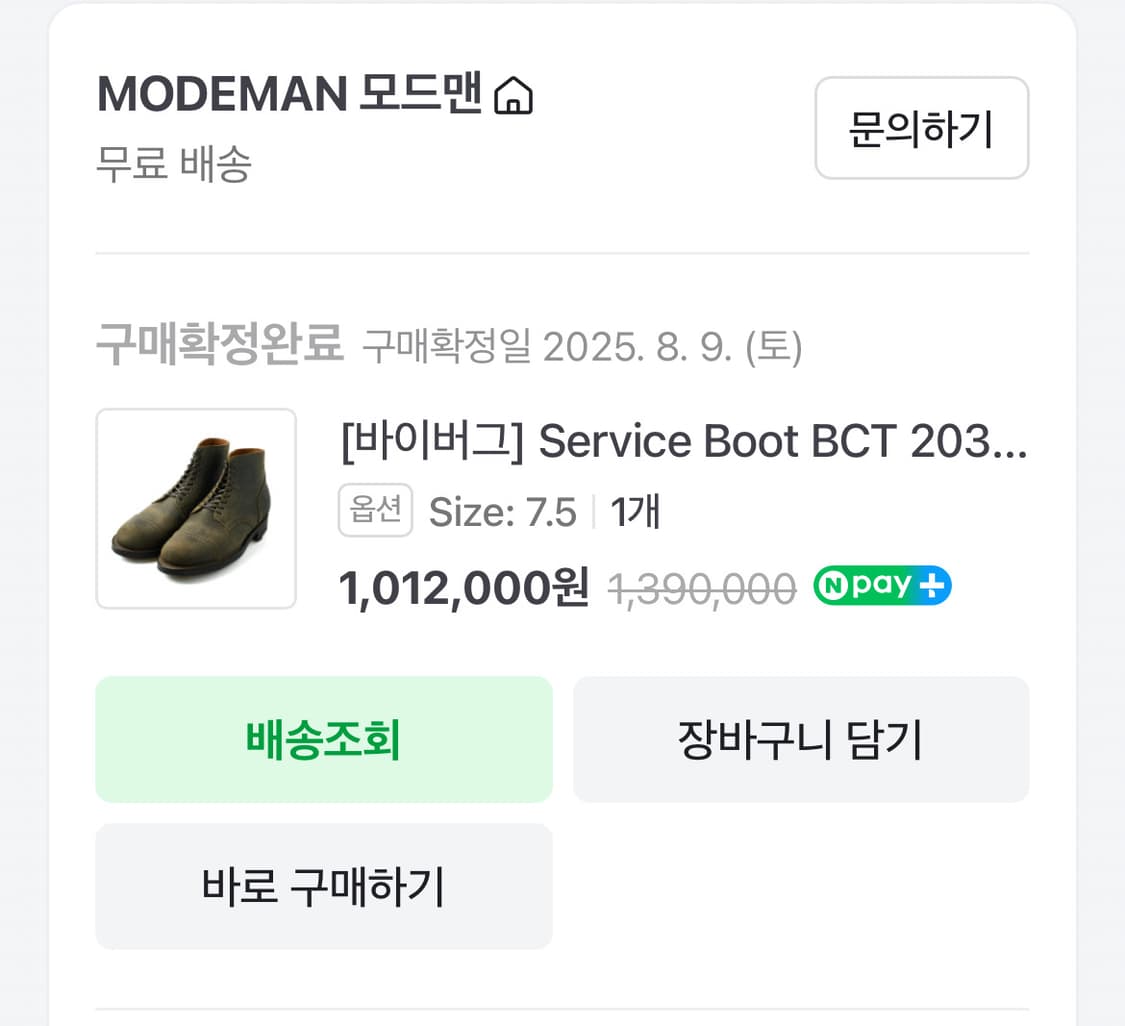Click 바로 구매하기 to buy immediately
This screenshot has height=1026, width=1125.
click(323, 886)
